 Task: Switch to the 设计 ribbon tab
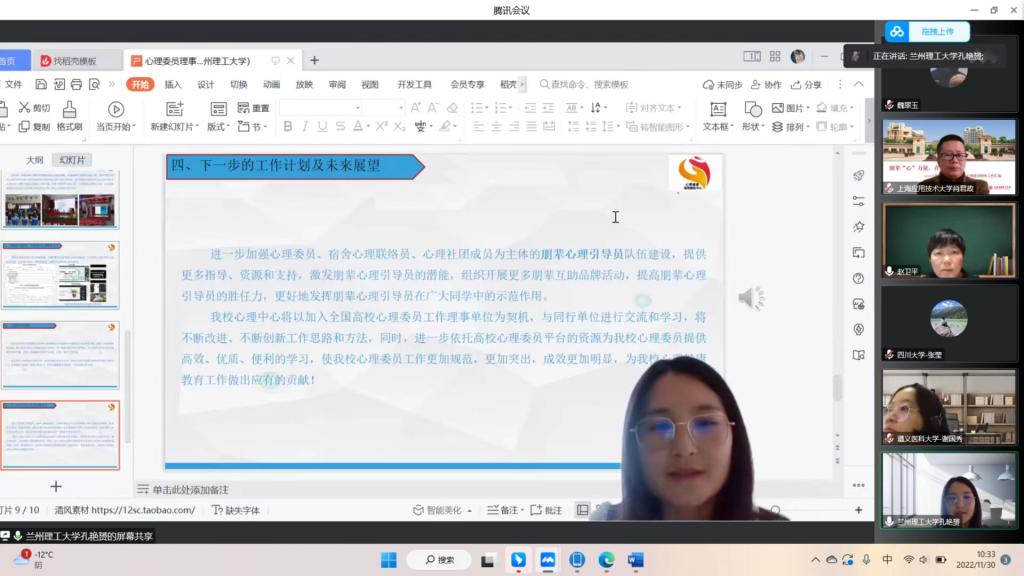point(206,84)
